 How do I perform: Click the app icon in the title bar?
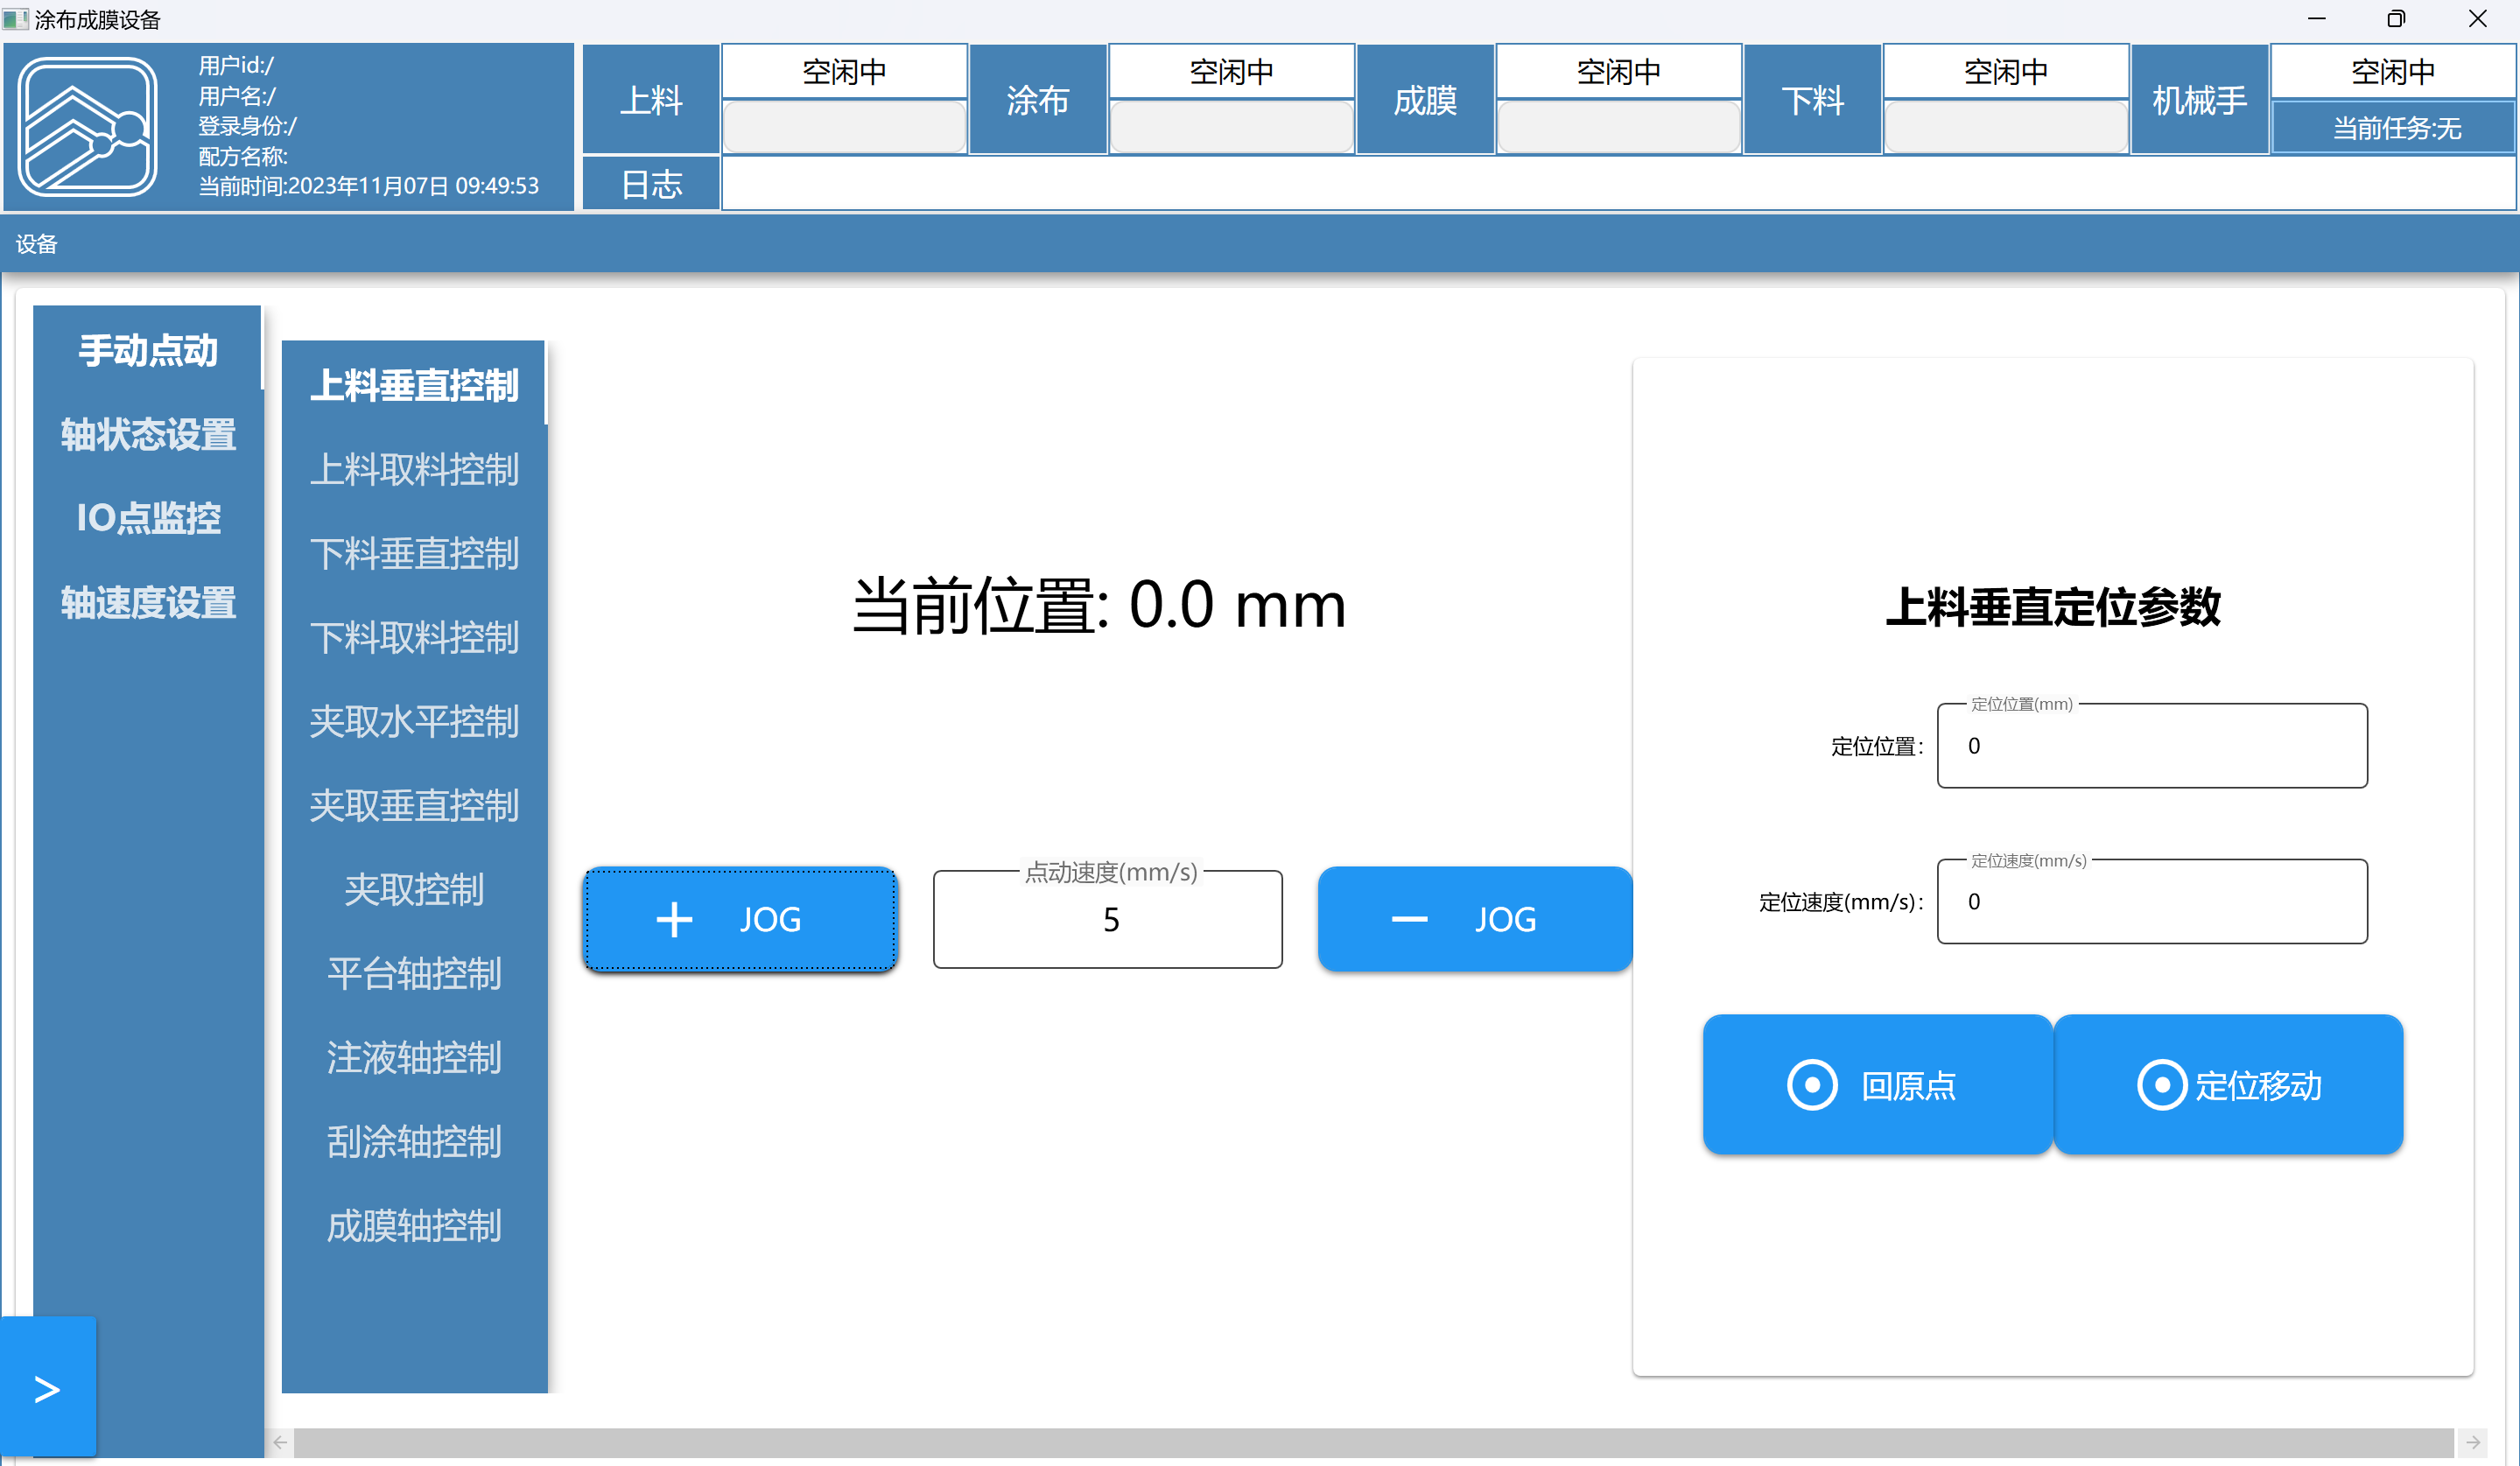(15, 19)
